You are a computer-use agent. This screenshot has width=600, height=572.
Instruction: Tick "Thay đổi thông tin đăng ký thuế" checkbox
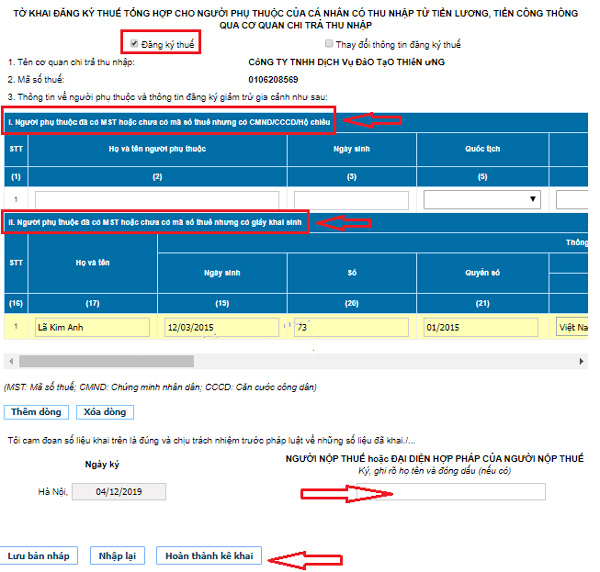point(330,44)
